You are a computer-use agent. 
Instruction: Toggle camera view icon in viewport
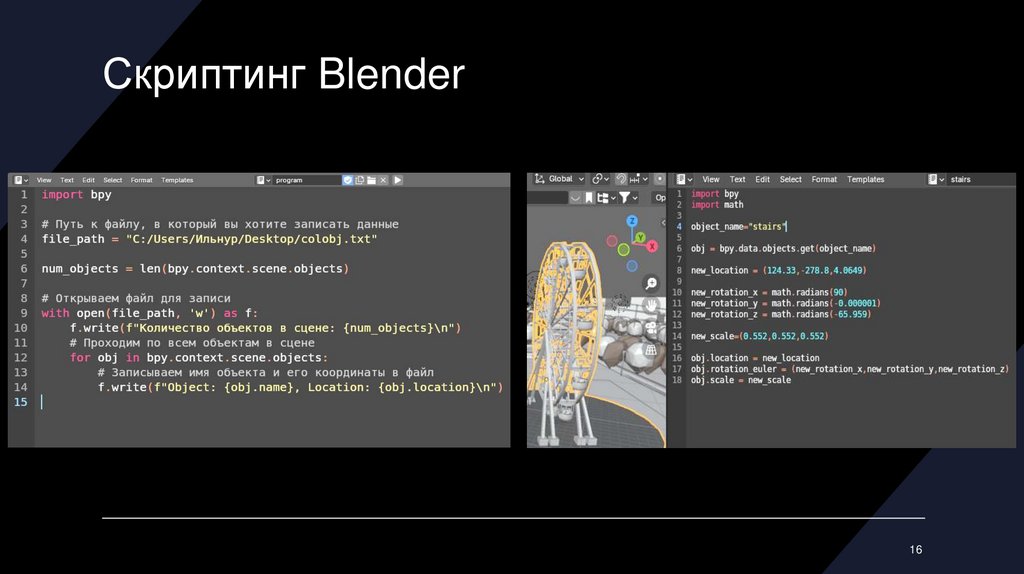click(650, 328)
